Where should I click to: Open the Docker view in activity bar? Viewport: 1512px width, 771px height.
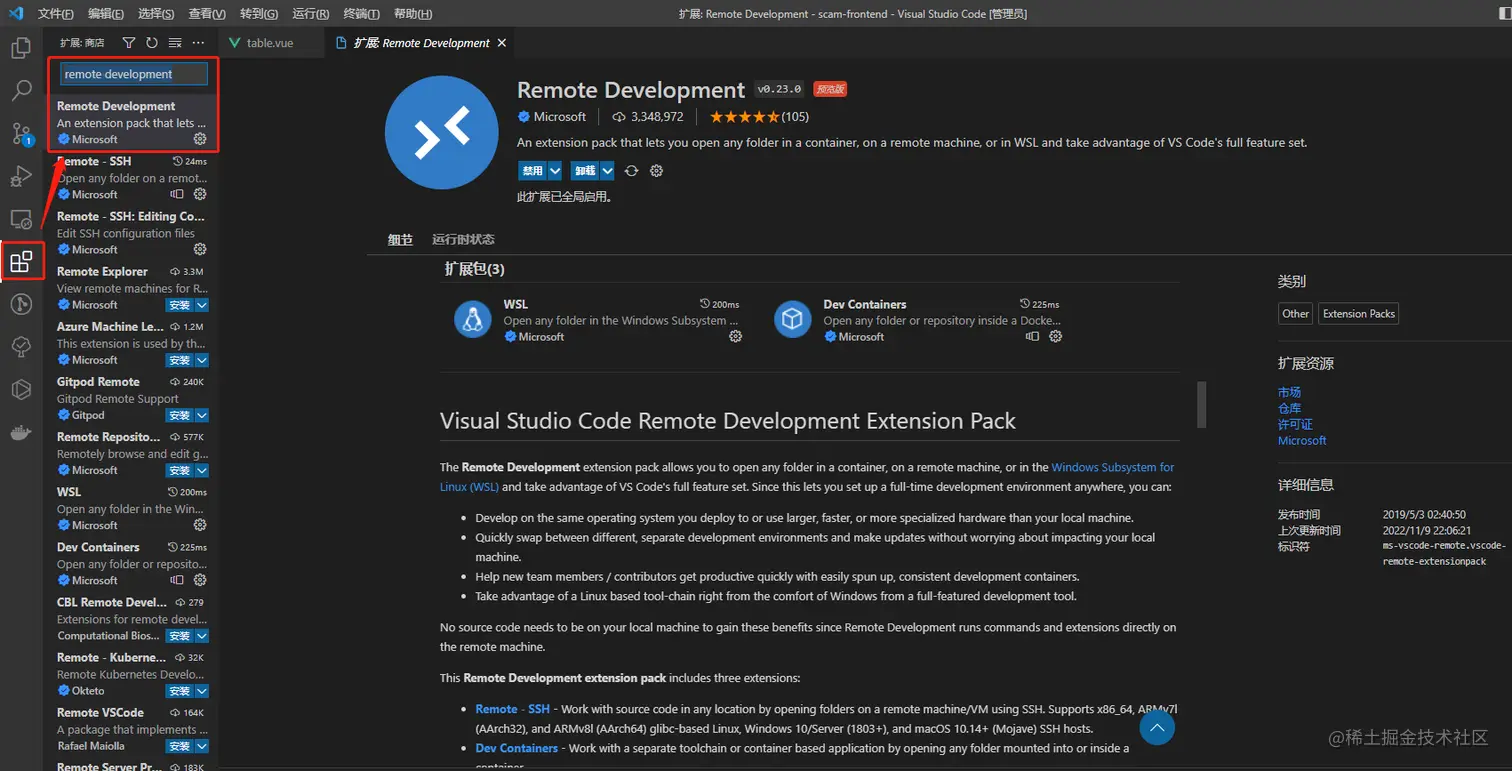point(21,433)
